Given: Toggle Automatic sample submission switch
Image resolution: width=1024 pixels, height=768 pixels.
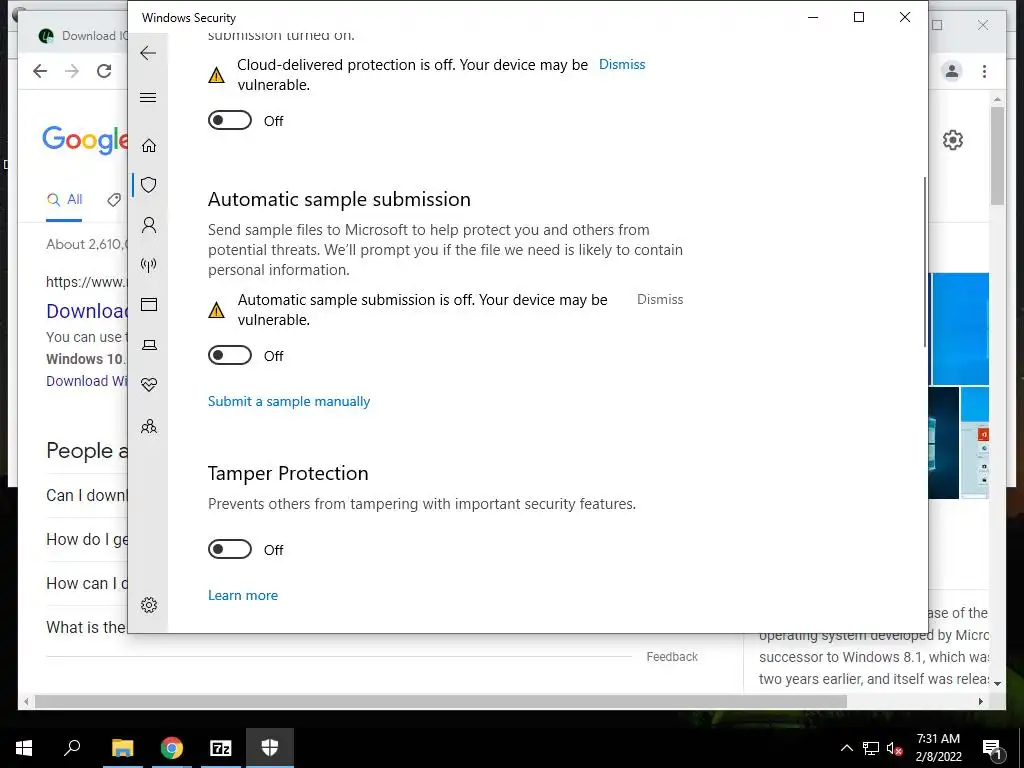Looking at the screenshot, I should tap(230, 355).
